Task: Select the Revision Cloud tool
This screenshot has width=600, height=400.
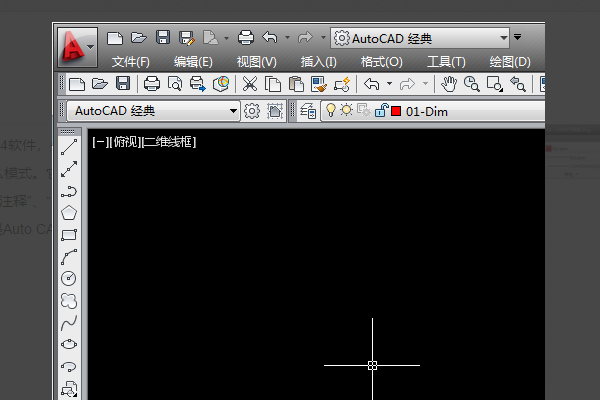Action: click(70, 300)
